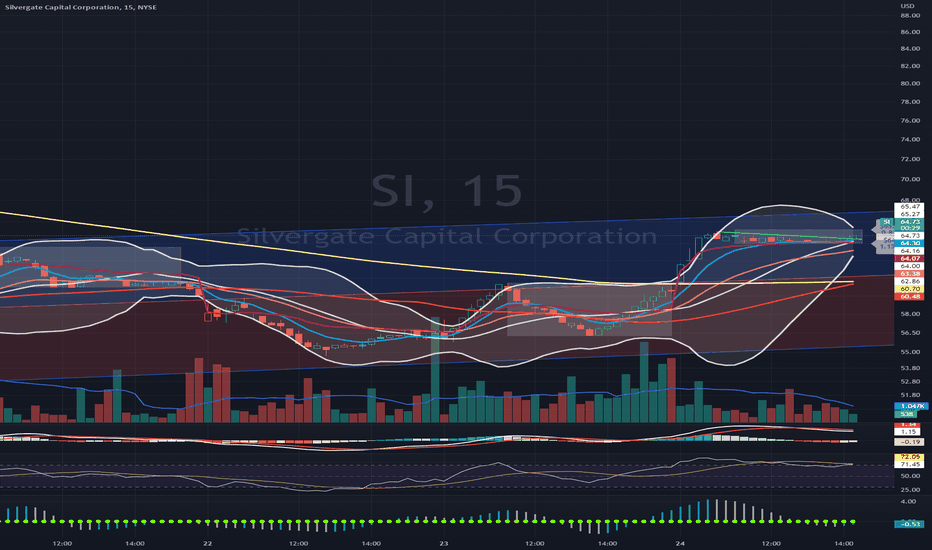Click the 51.80 price axis label
Viewport: 932px width, 550px height.
910,395
